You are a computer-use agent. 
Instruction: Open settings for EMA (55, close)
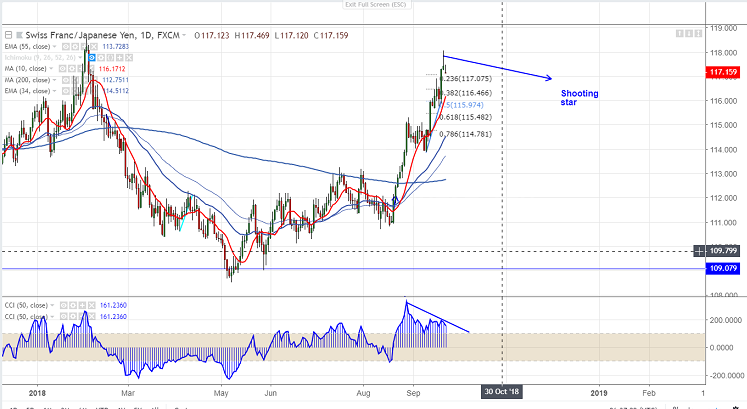pos(75,47)
